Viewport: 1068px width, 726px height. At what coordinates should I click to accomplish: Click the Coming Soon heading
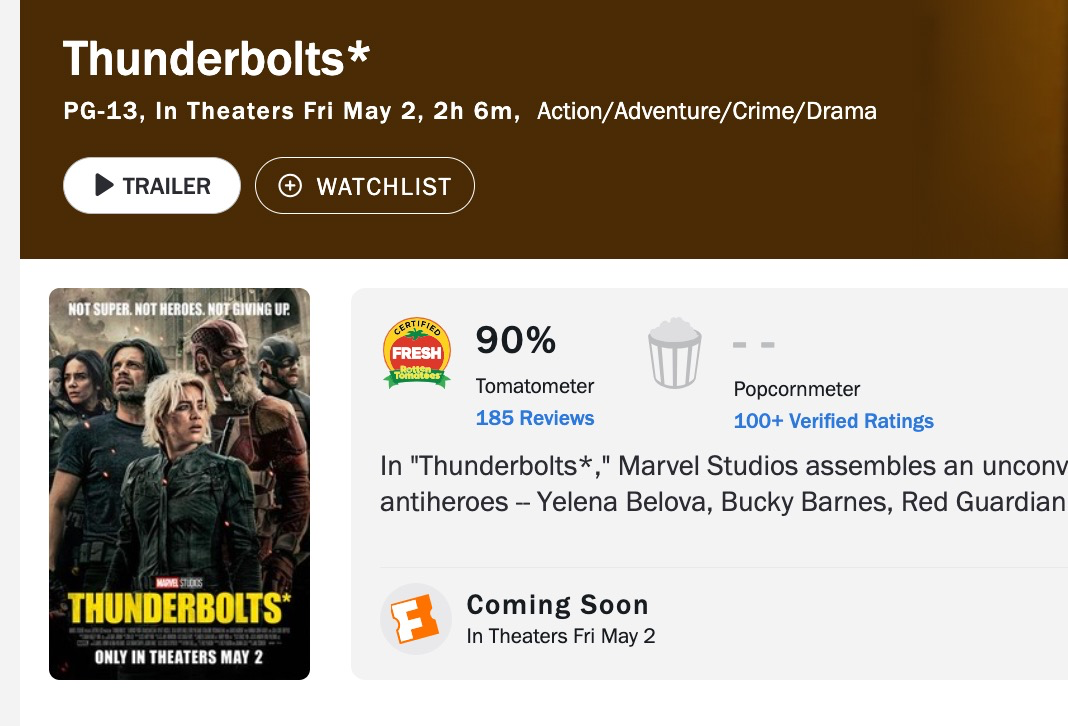(558, 605)
